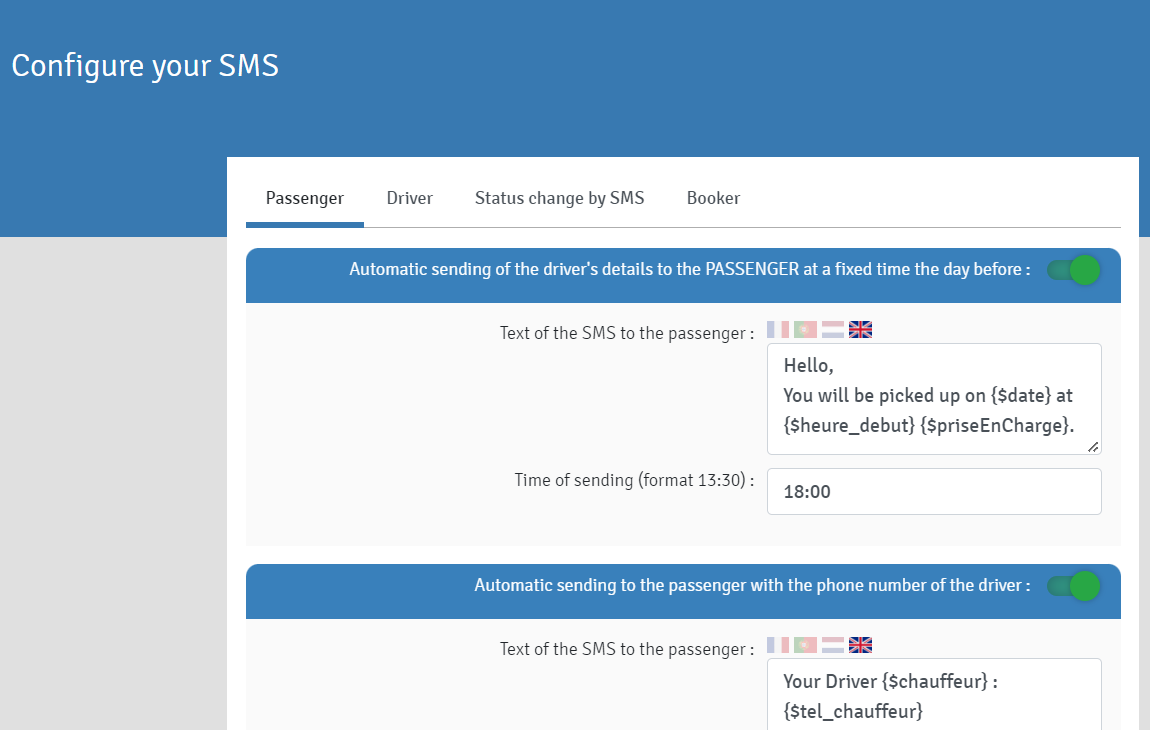Select Dutch flag for day-before SMS text
This screenshot has height=730, width=1150.
point(832,329)
